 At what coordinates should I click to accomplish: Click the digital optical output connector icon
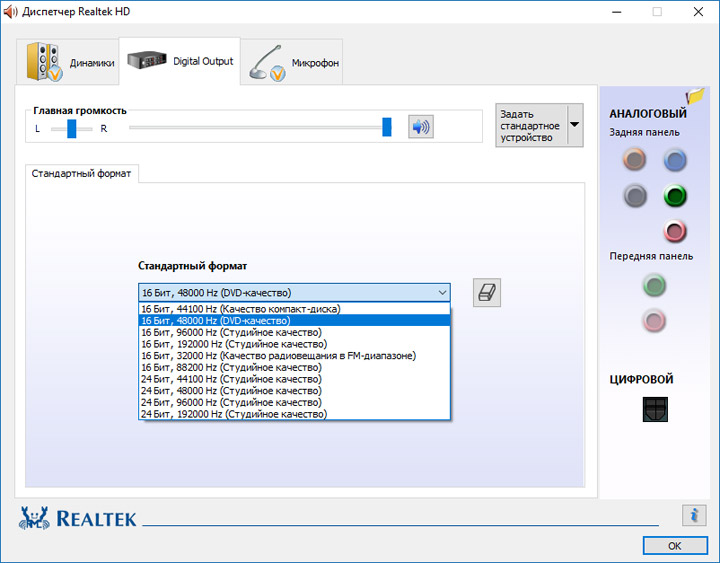(655, 409)
